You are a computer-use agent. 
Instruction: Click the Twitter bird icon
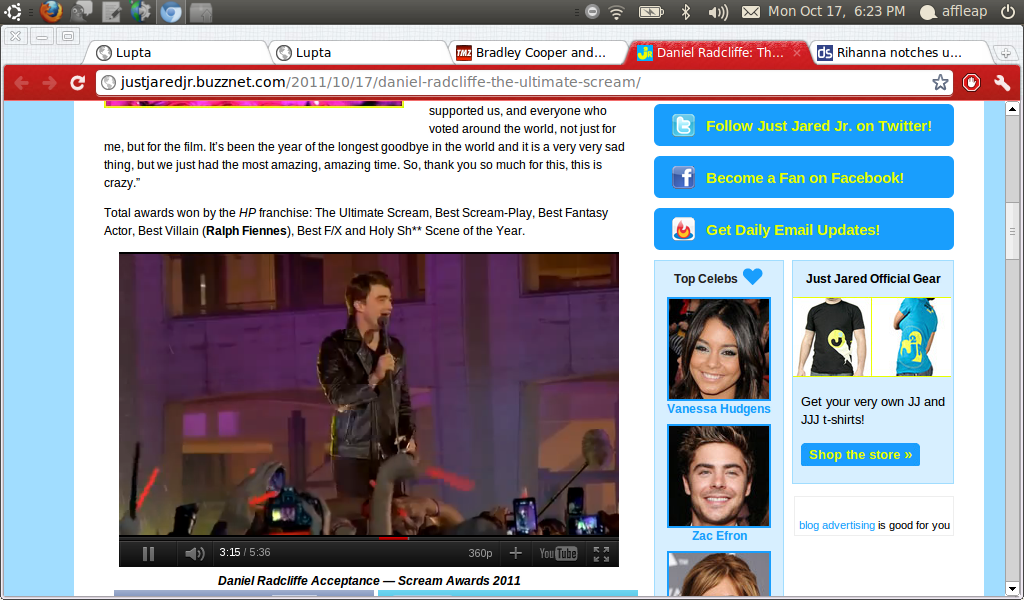[683, 125]
